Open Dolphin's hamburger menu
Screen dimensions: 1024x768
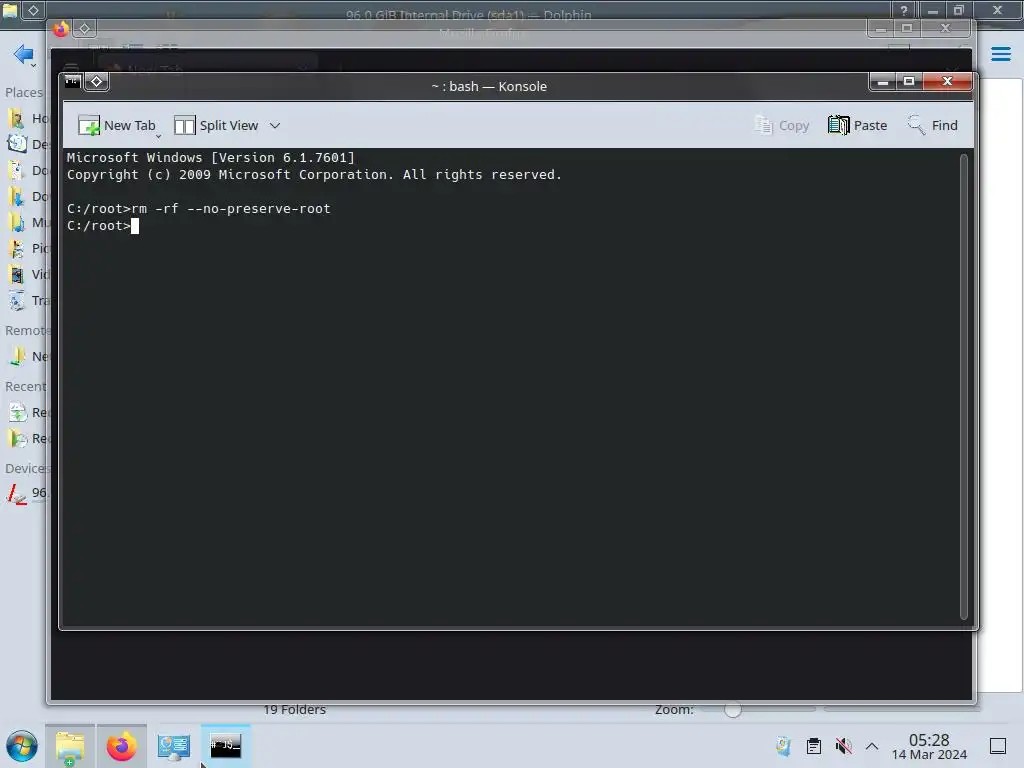(1000, 54)
